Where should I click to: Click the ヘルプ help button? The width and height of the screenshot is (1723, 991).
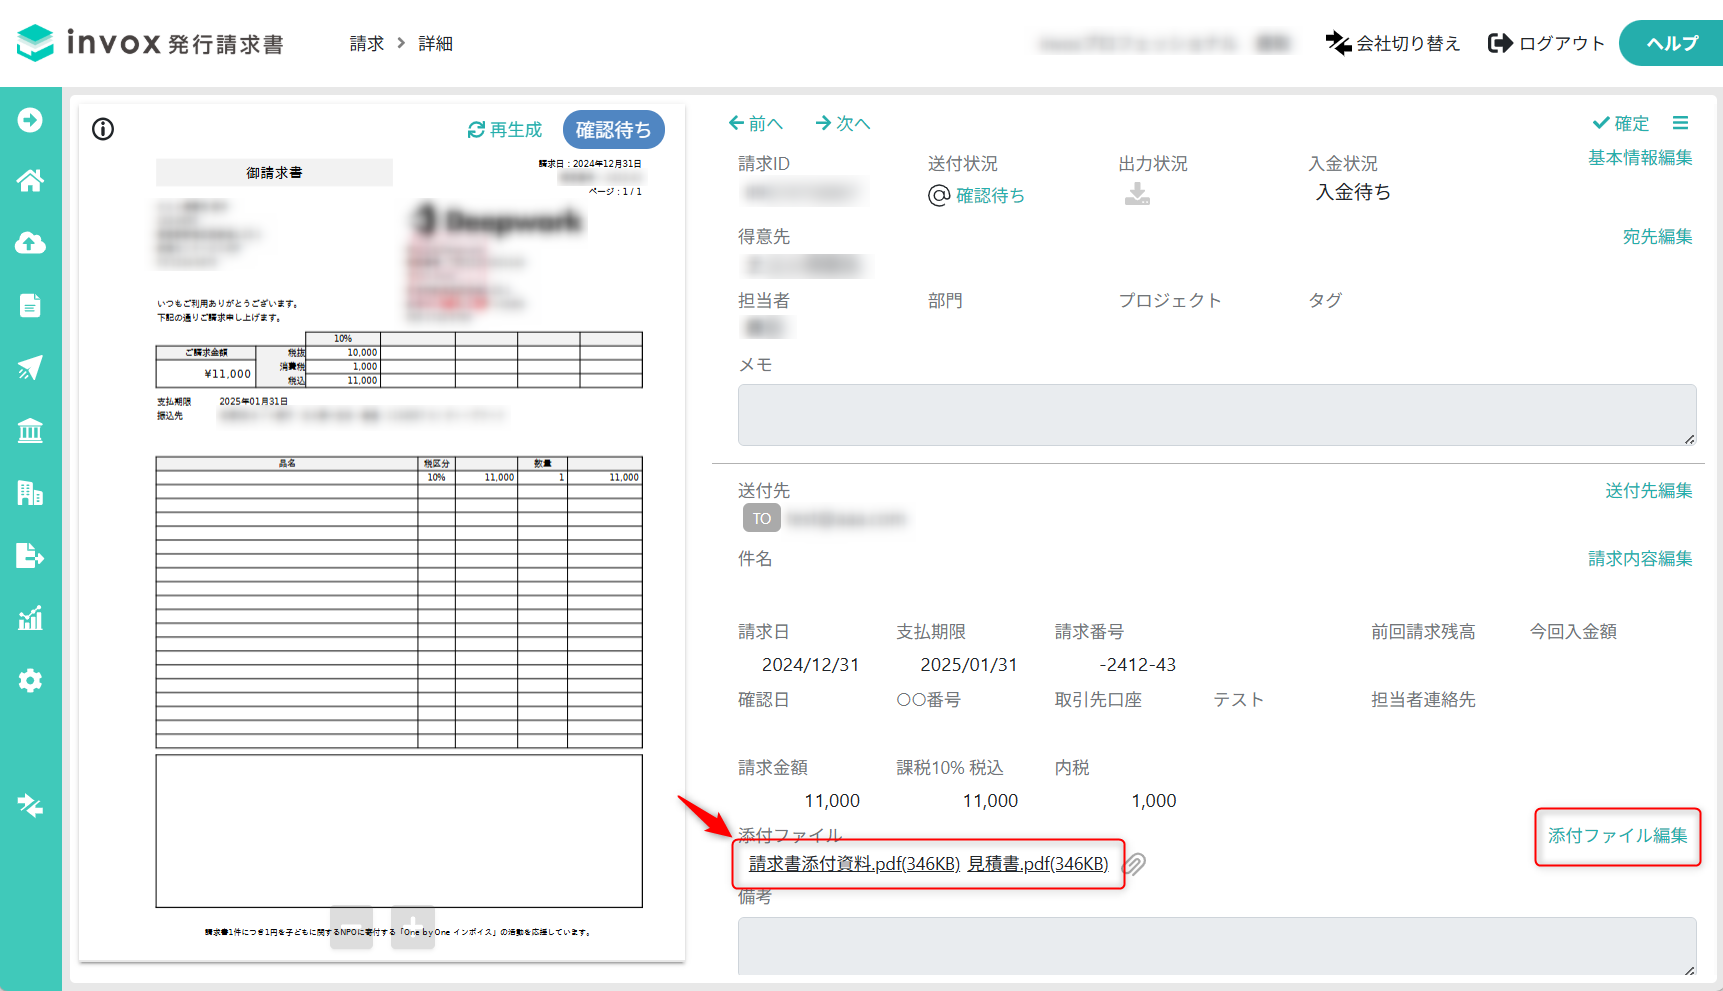pyautogui.click(x=1671, y=43)
